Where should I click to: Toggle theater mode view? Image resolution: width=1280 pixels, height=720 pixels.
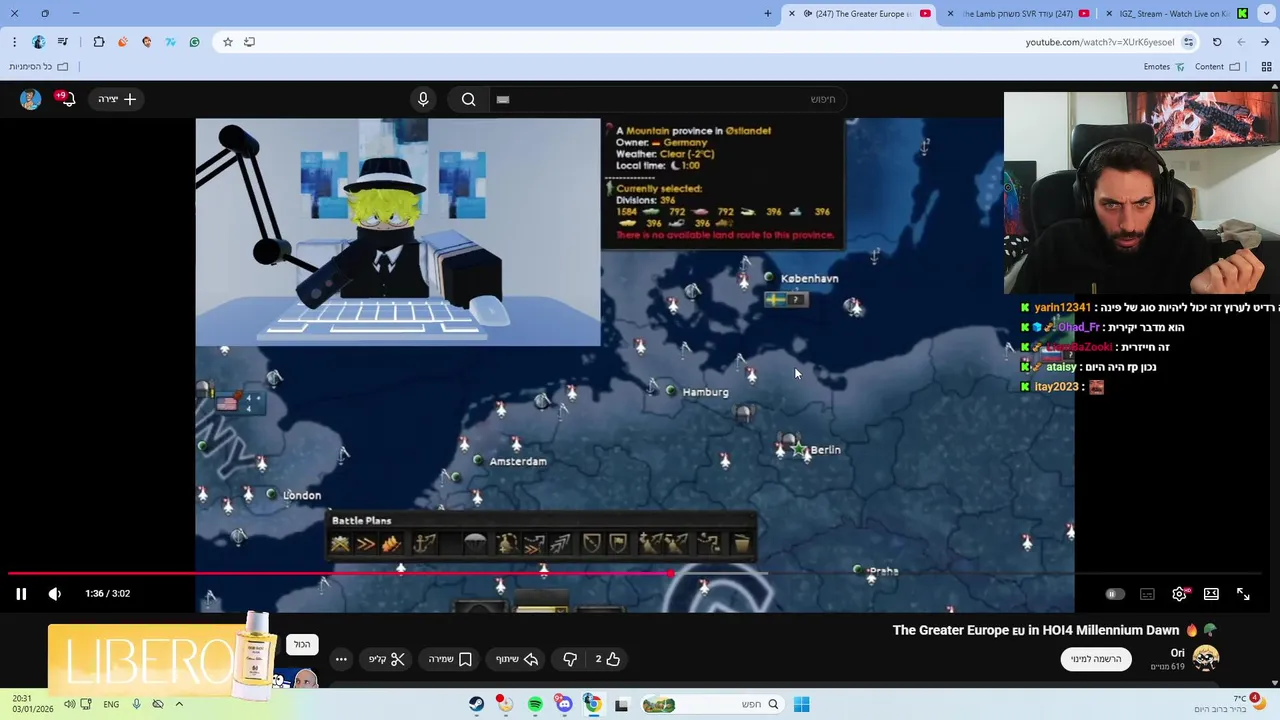click(x=1211, y=594)
